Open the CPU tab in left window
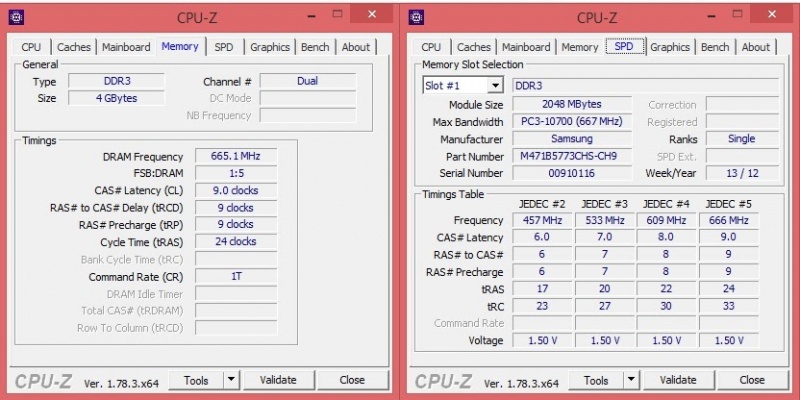This screenshot has width=800, height=400. 31,47
